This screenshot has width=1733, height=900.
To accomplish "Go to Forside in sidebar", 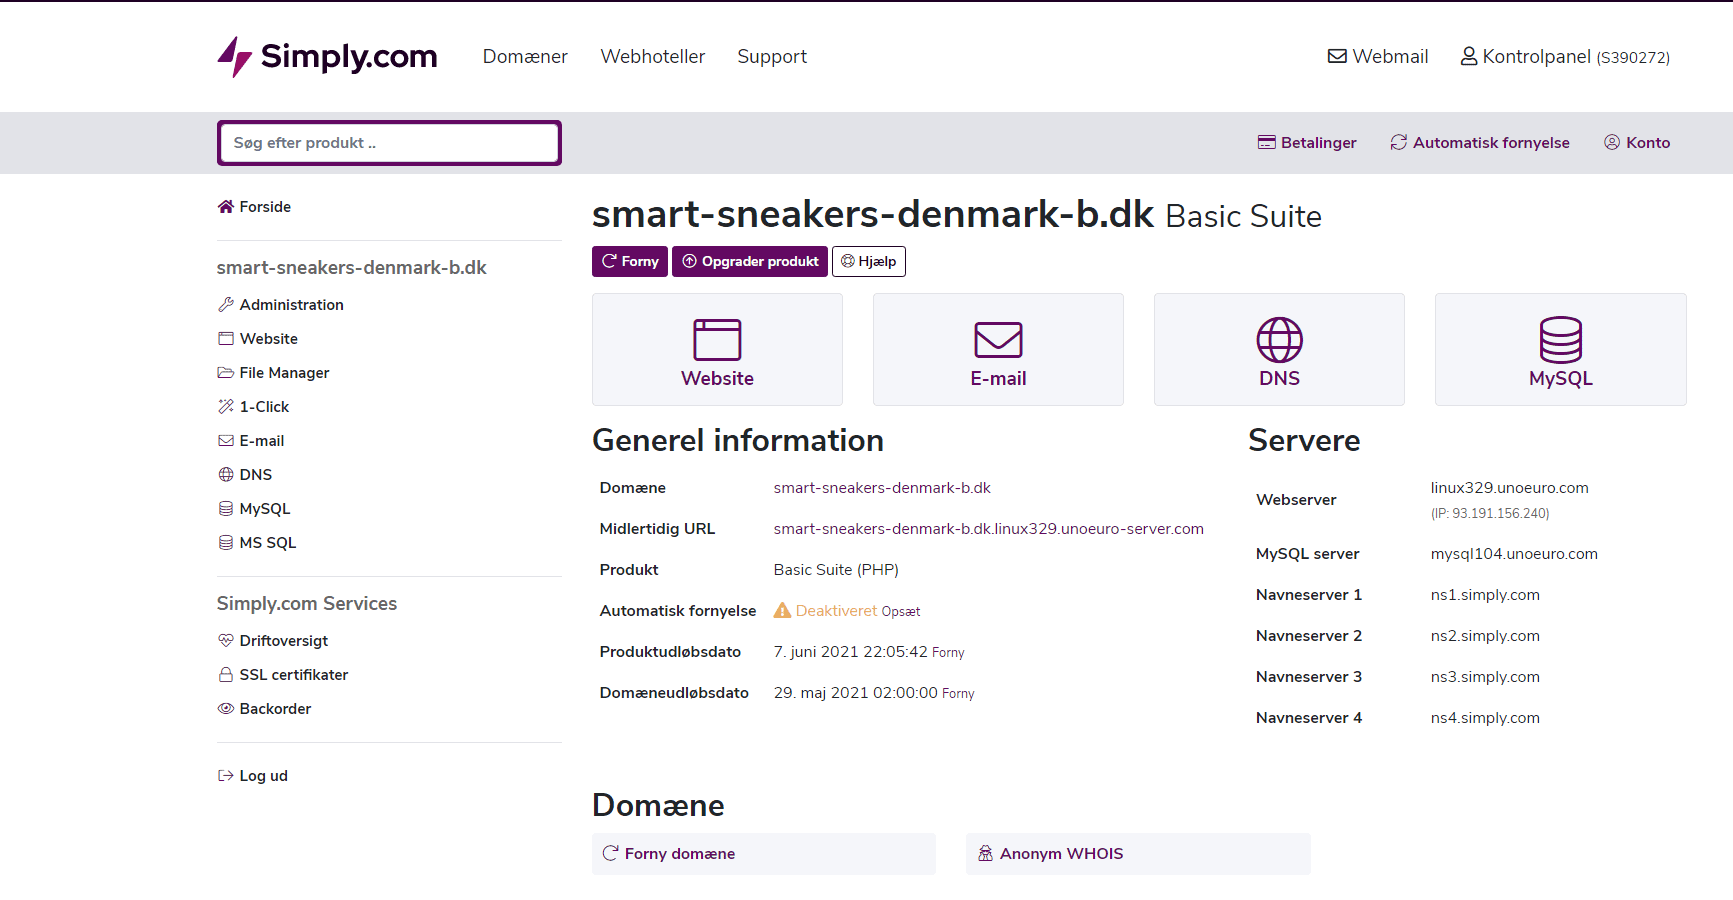I will coord(255,207).
